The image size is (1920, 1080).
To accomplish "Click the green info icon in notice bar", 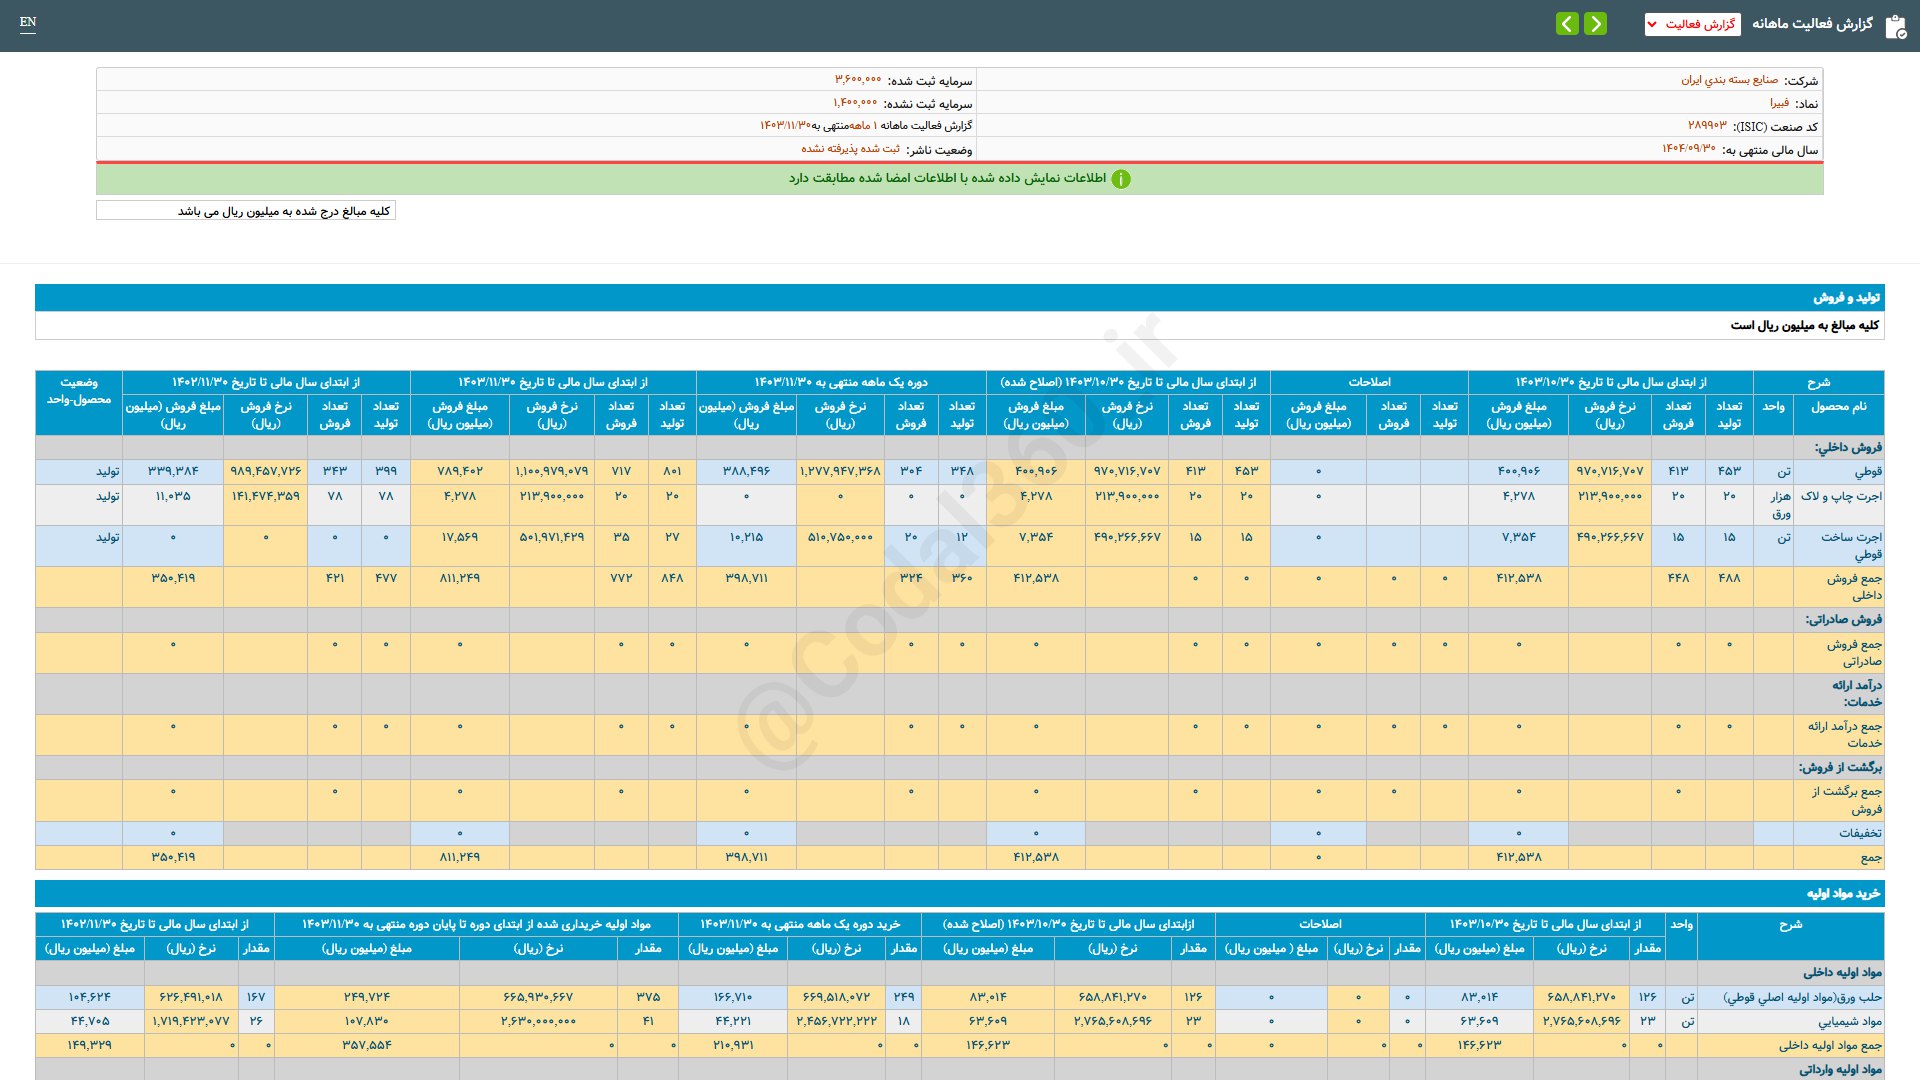I will (x=1121, y=179).
